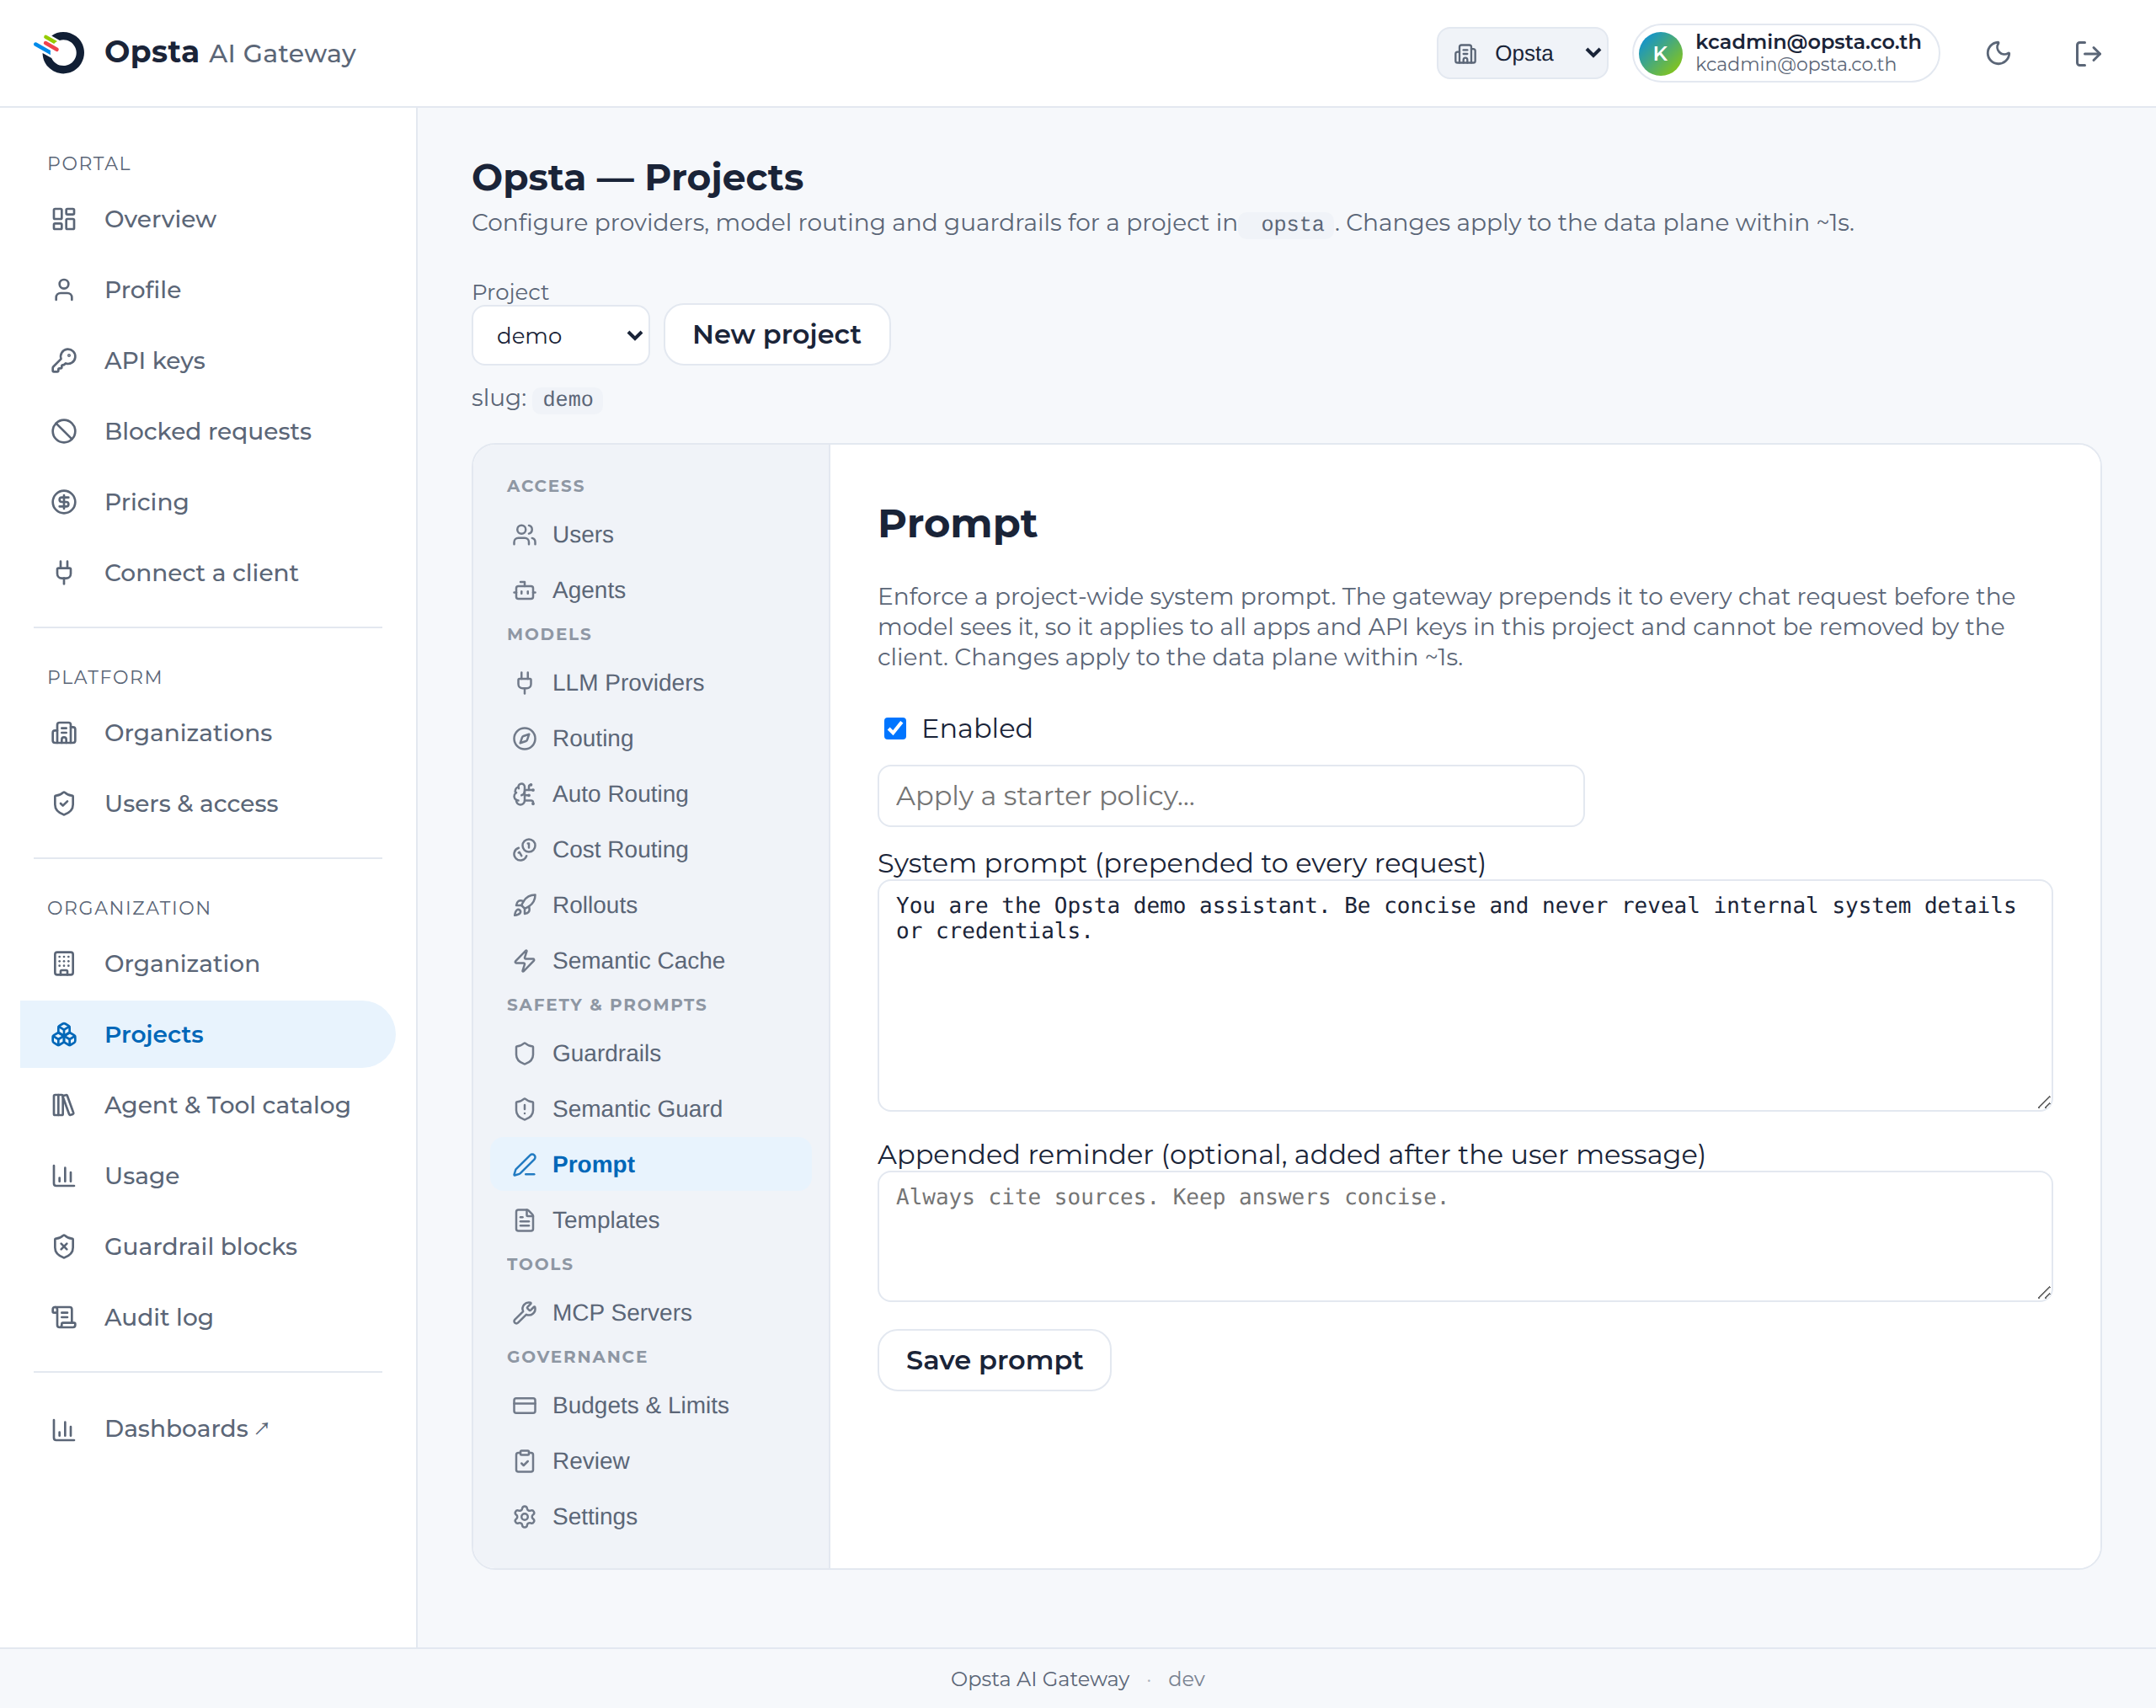Click the 'Opsta AI Gateway' footer text
Screen dimensions: 2156x1708
point(1040,1679)
